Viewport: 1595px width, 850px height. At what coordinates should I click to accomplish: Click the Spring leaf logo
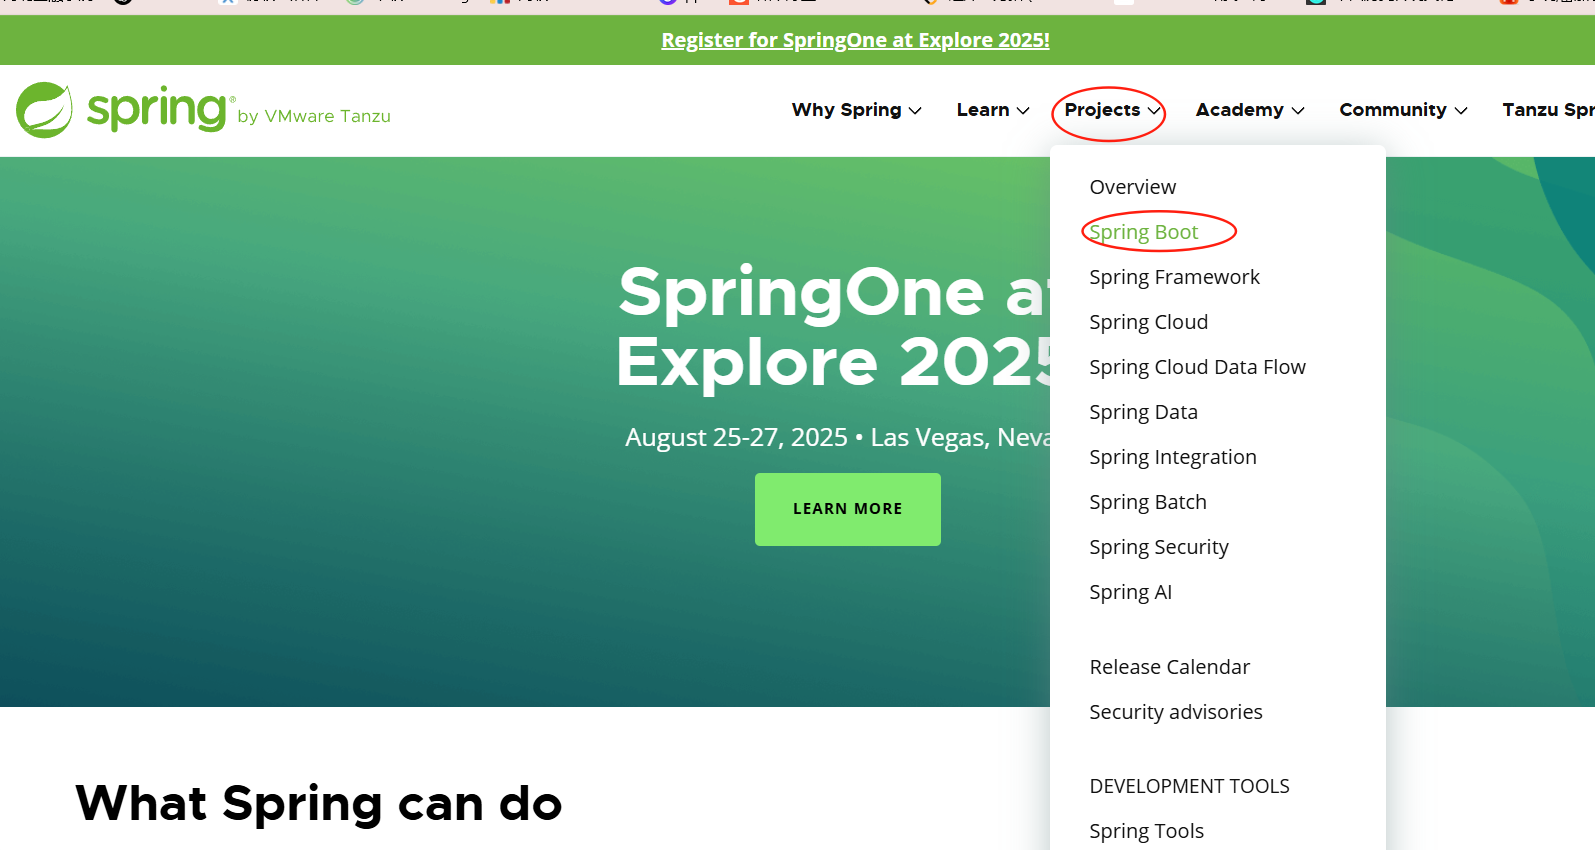click(x=45, y=110)
